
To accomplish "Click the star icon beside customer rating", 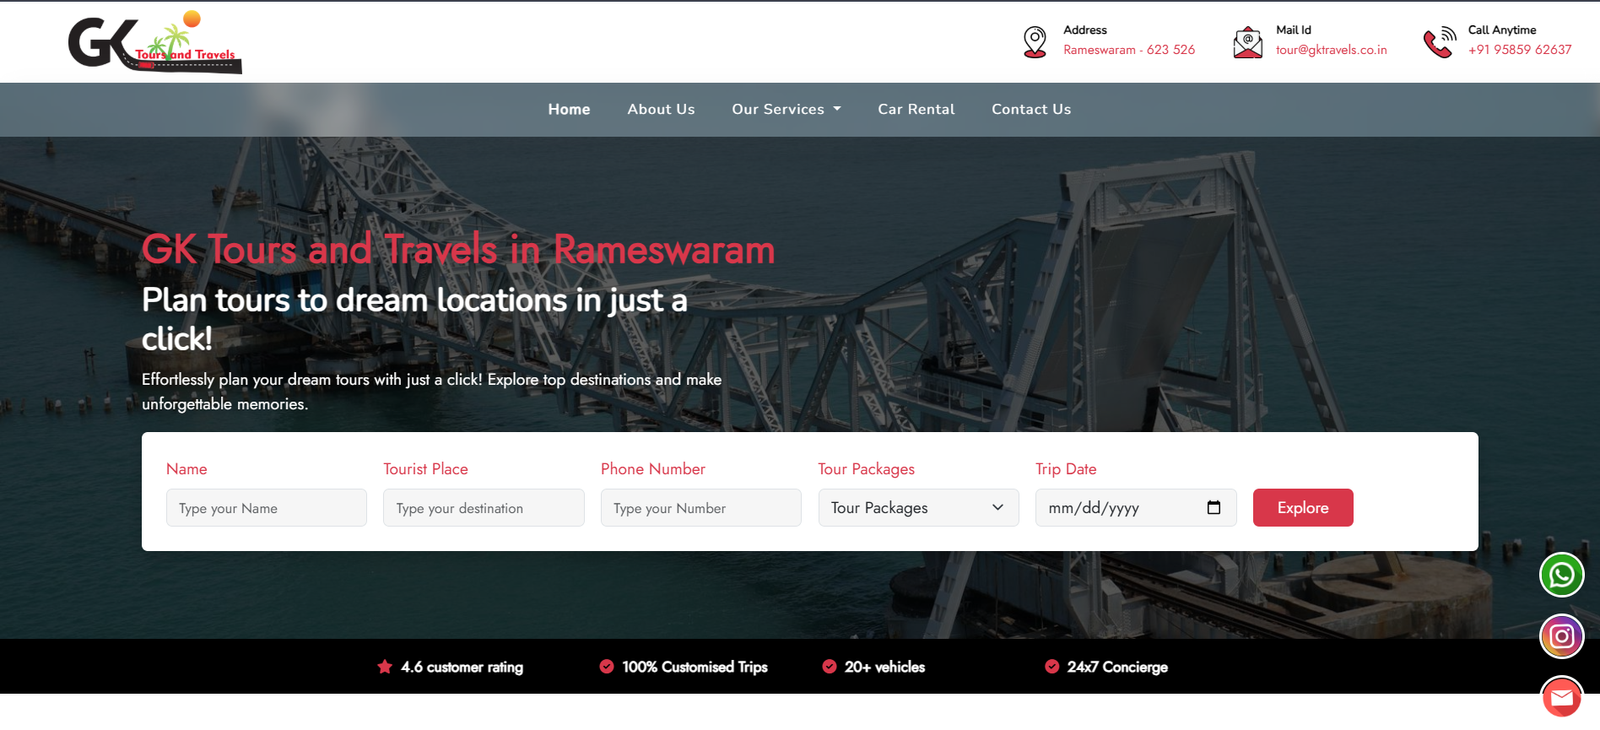I will (385, 667).
